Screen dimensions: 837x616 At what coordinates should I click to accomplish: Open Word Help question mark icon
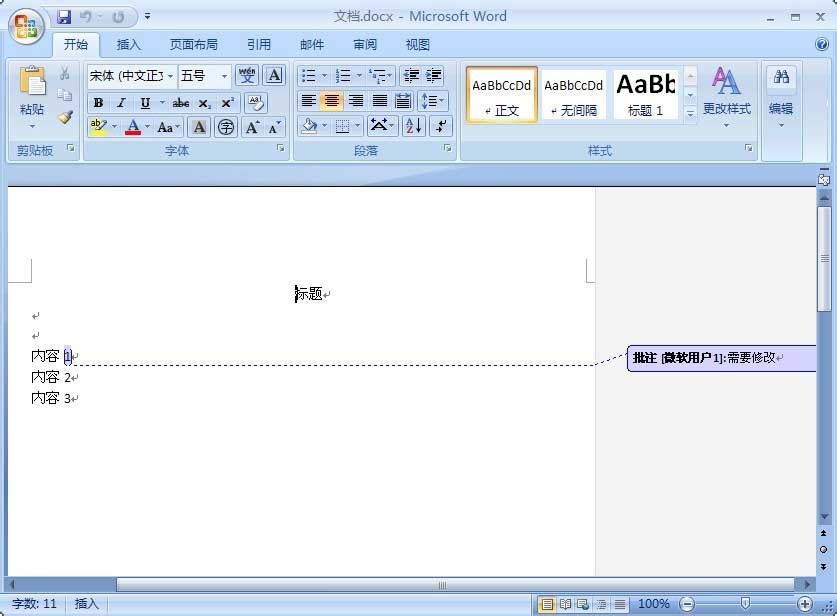821,44
